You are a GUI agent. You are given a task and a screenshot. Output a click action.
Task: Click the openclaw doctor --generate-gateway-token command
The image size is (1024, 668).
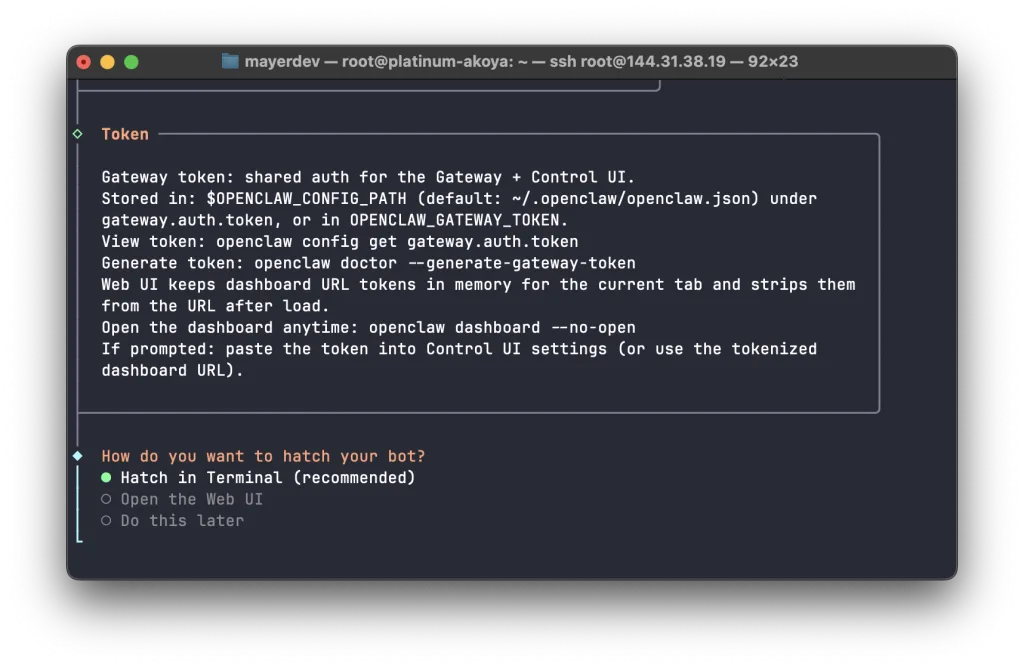(x=445, y=263)
